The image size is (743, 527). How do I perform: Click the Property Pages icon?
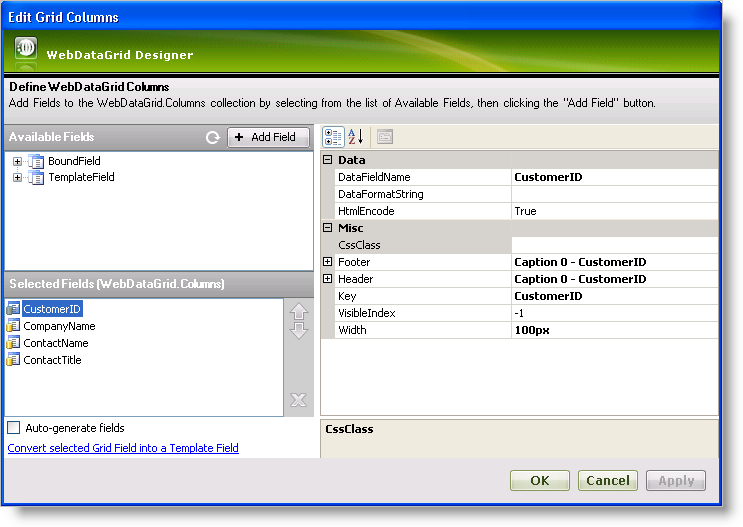[385, 137]
